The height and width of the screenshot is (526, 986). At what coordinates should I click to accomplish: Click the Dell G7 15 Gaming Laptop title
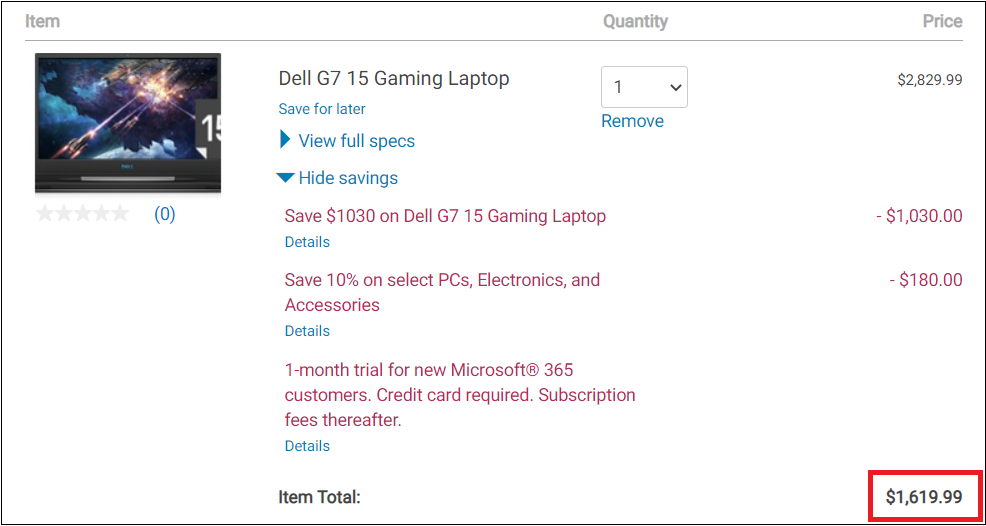(x=394, y=79)
